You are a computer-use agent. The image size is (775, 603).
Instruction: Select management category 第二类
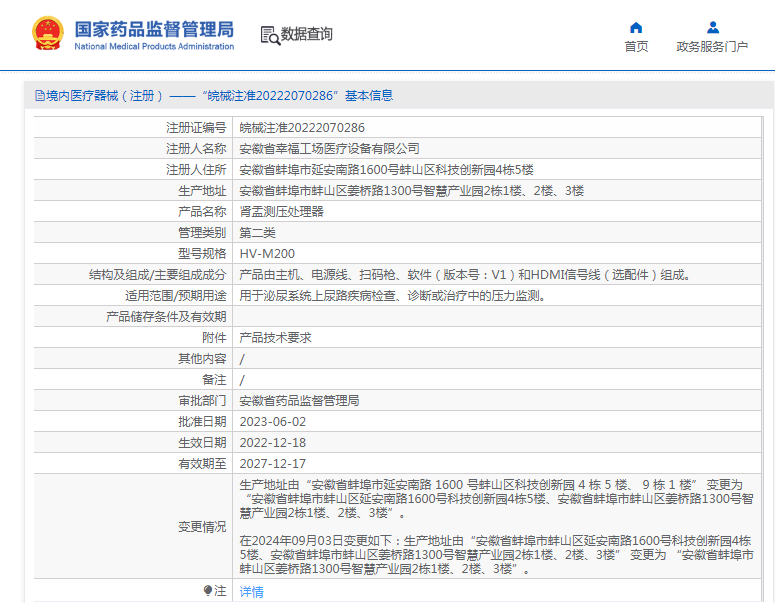[x=258, y=232]
